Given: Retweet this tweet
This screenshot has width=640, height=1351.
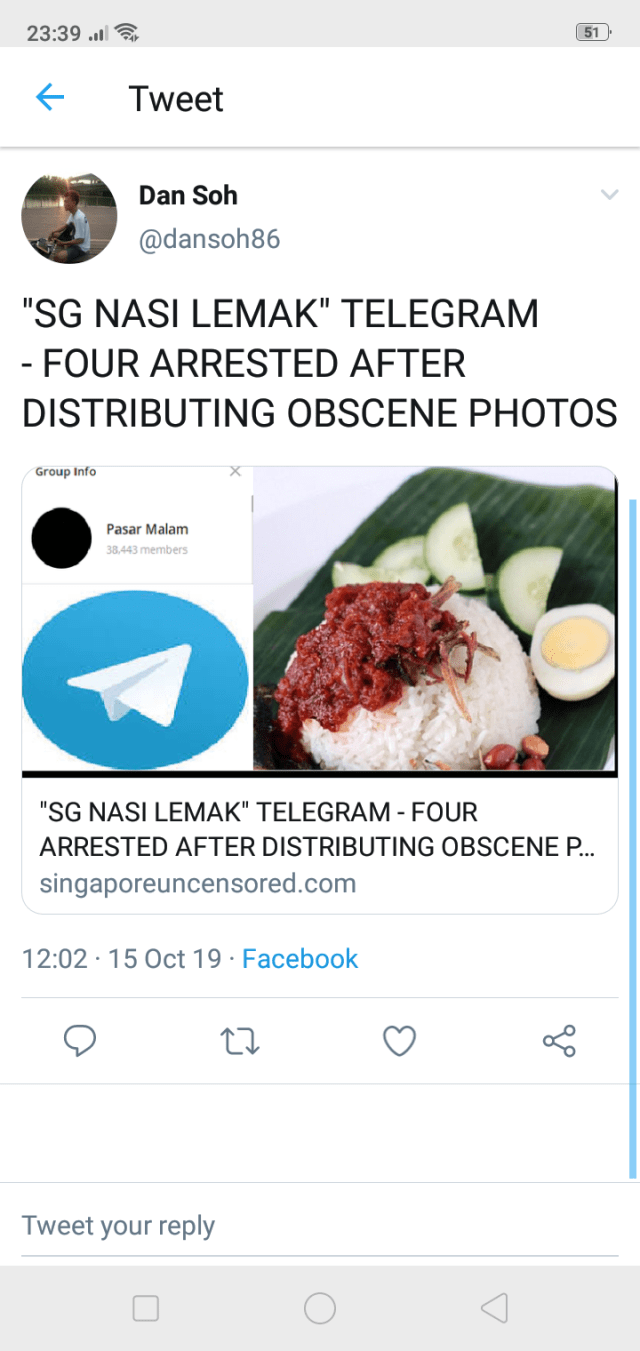Looking at the screenshot, I should [x=240, y=1041].
